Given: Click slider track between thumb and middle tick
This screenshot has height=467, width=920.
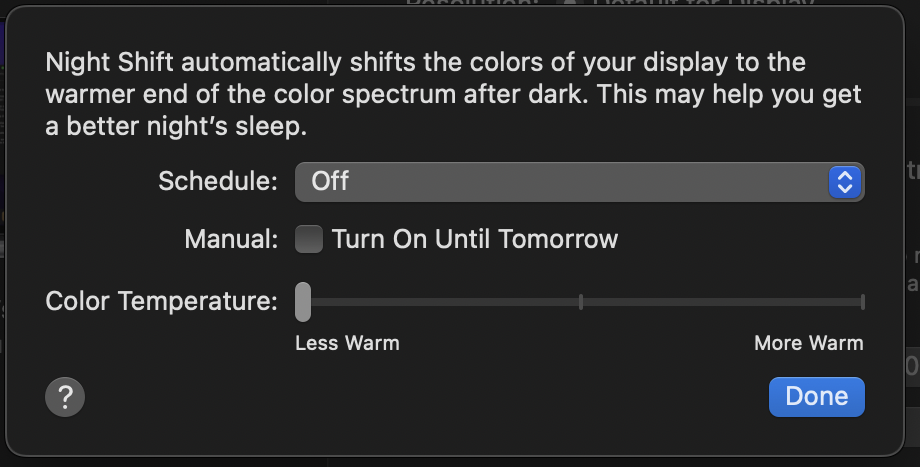Looking at the screenshot, I should [x=445, y=302].
